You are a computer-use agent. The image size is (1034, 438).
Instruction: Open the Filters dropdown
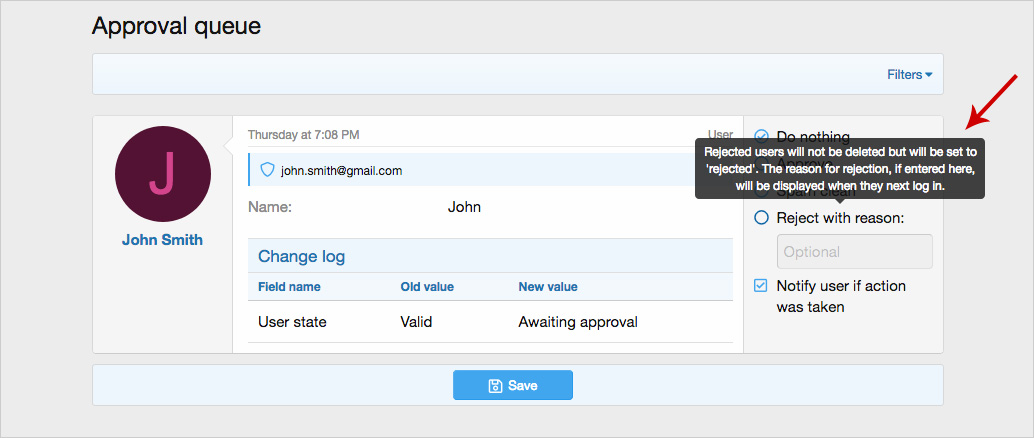coord(909,75)
